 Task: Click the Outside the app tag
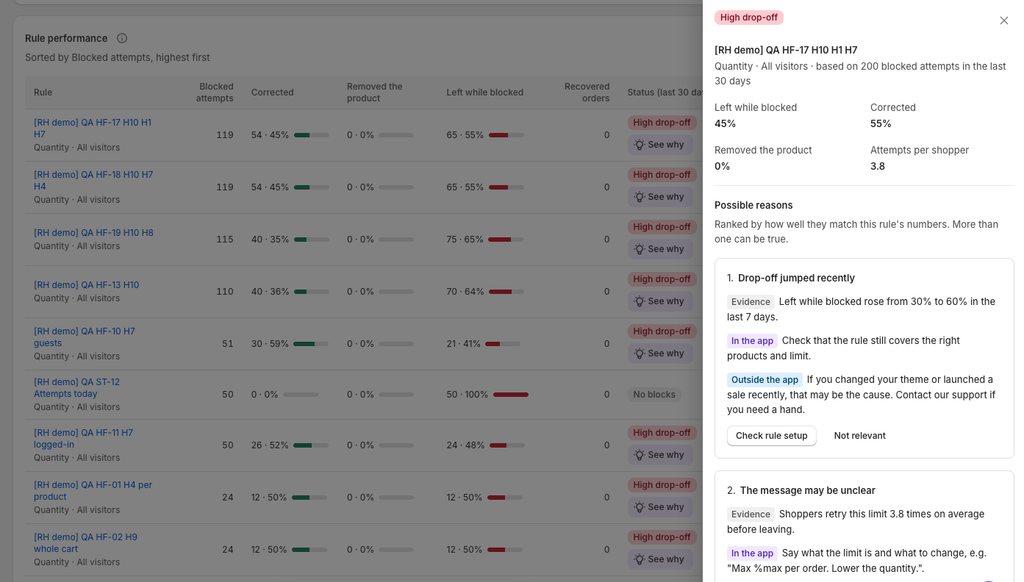(765, 380)
